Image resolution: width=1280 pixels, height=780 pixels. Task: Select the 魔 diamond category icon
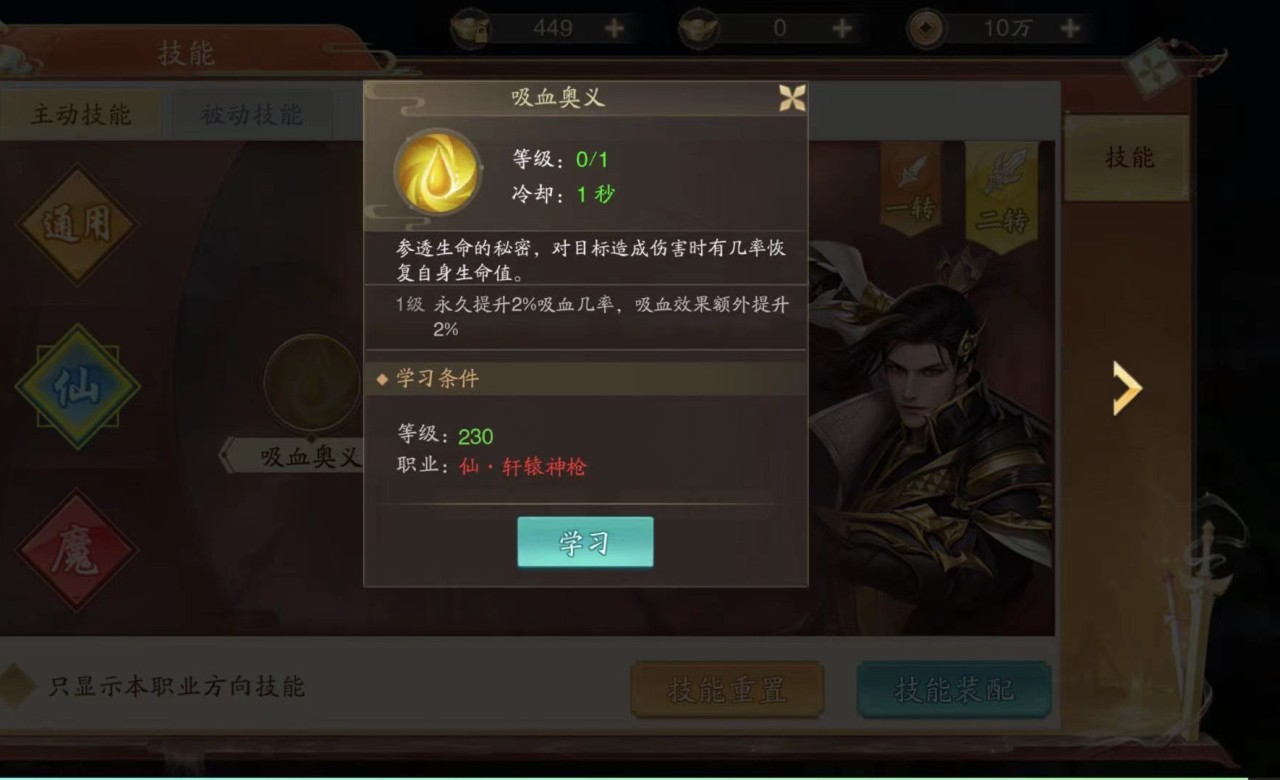pyautogui.click(x=77, y=550)
